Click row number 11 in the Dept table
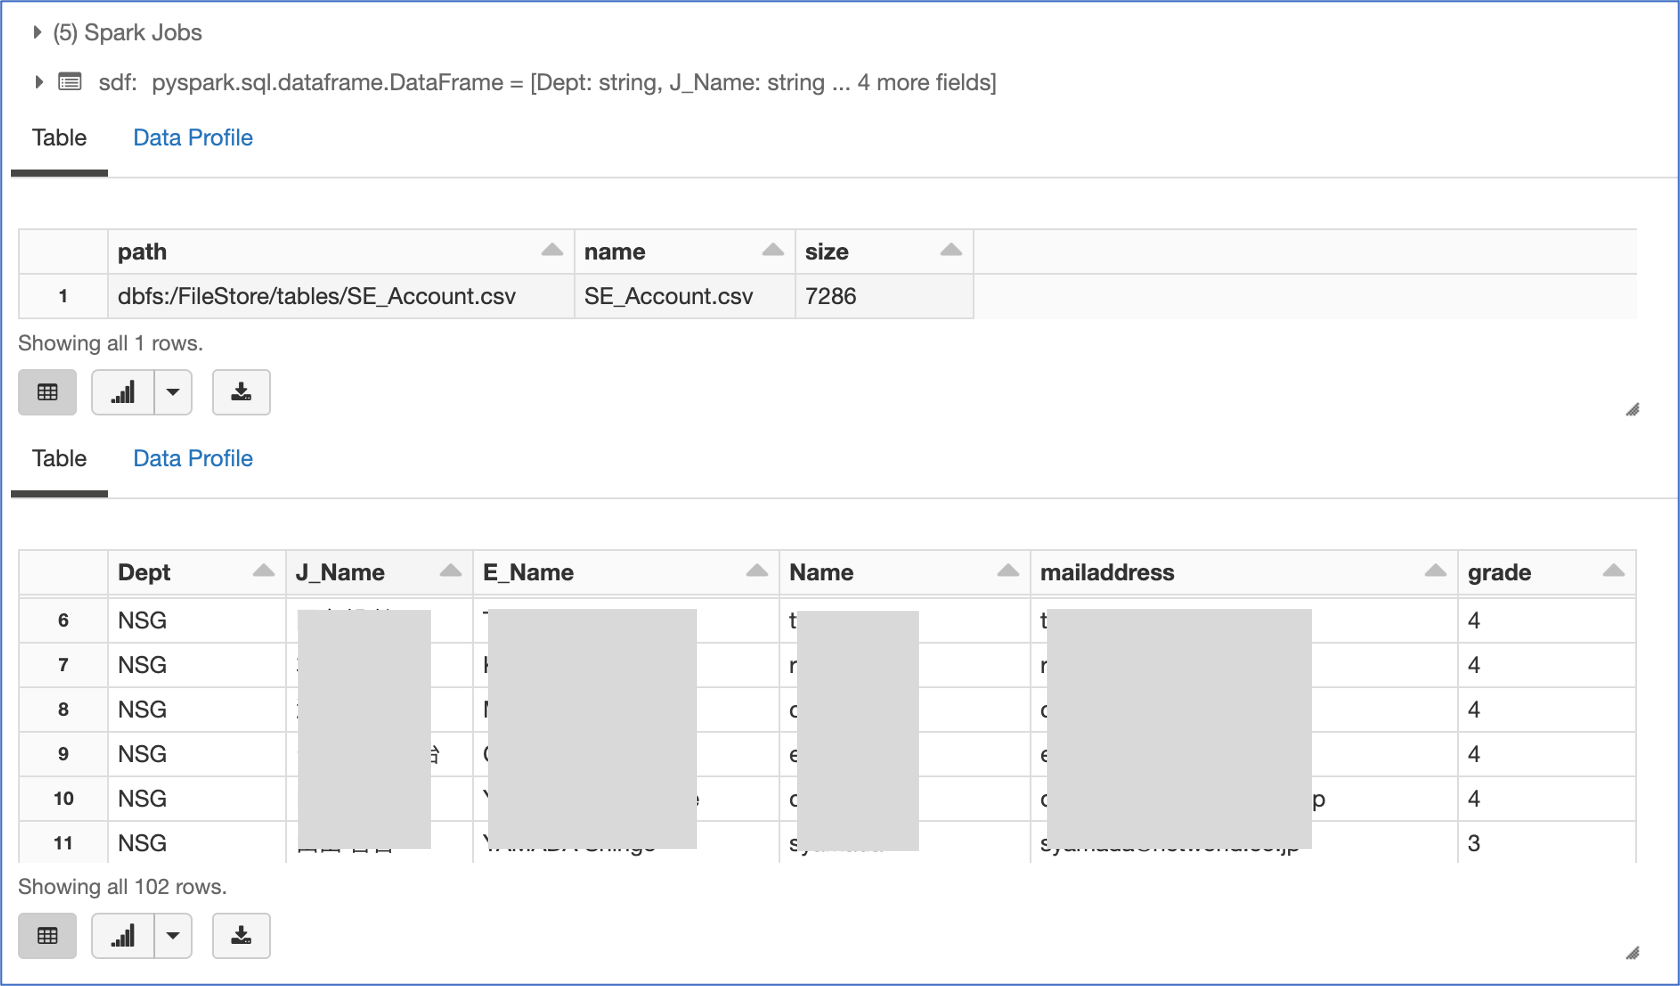Screen dimensions: 1680x986 tap(63, 843)
